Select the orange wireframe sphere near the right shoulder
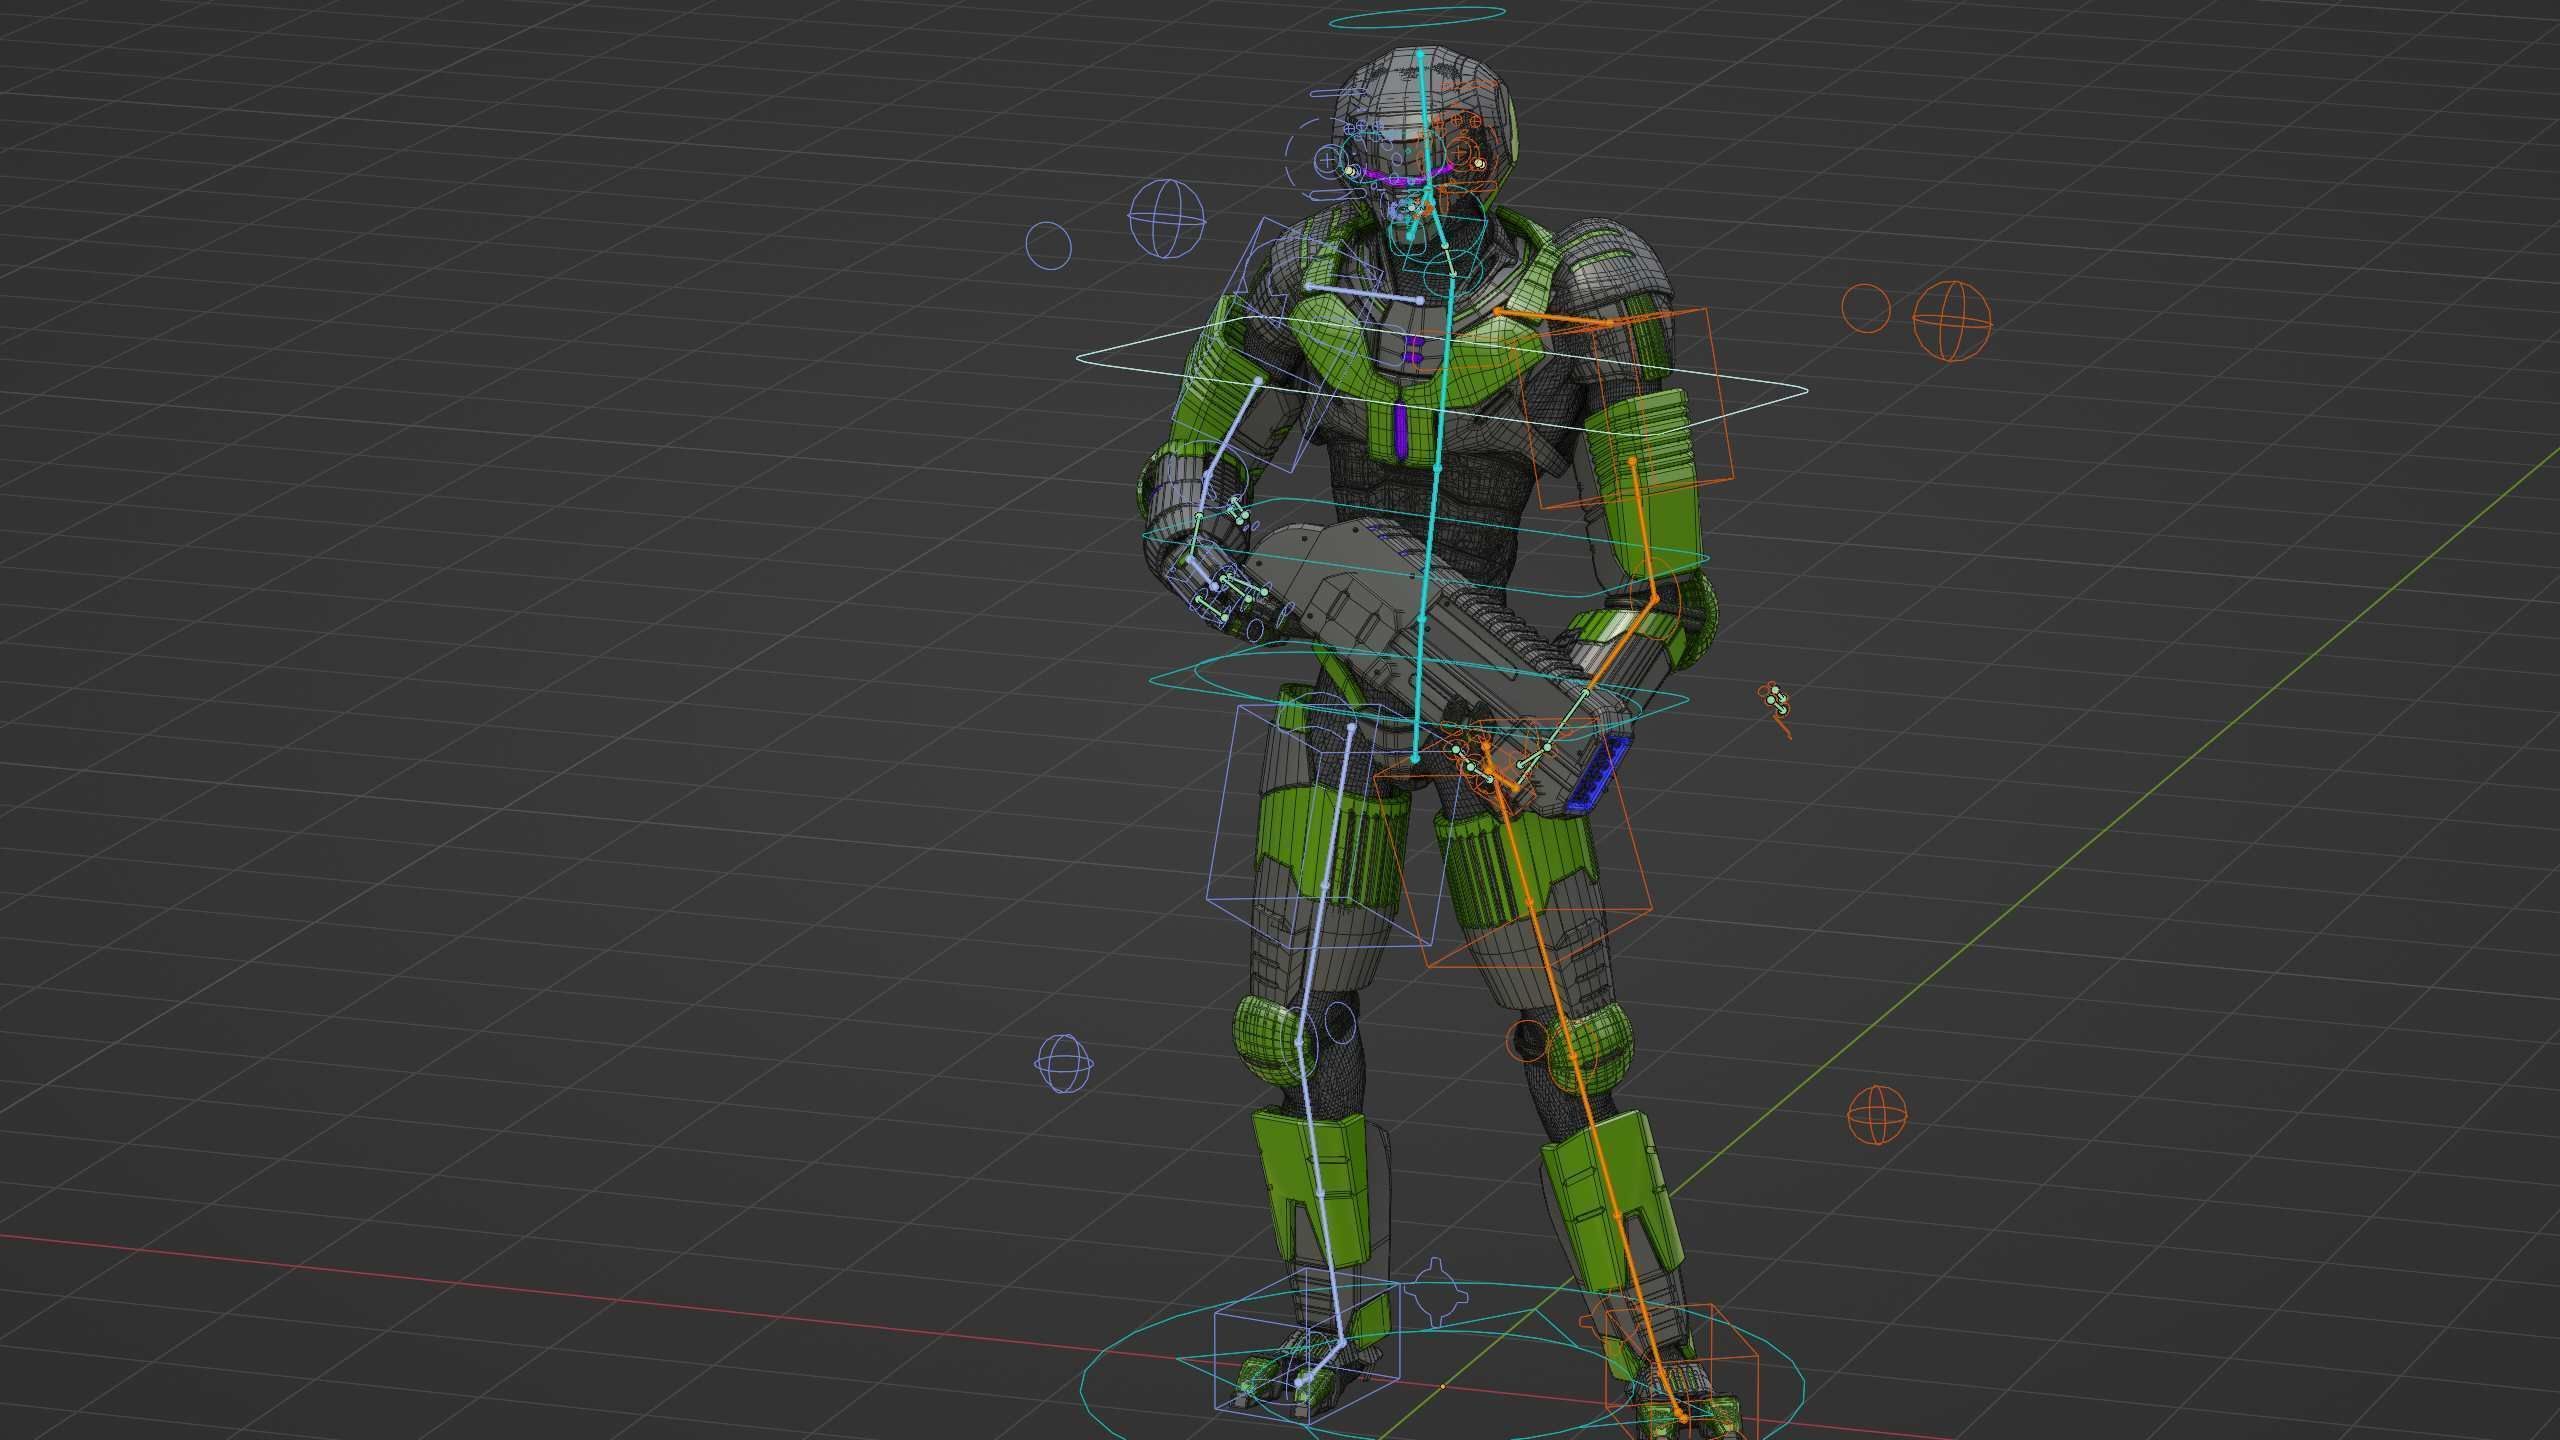 coord(1951,320)
